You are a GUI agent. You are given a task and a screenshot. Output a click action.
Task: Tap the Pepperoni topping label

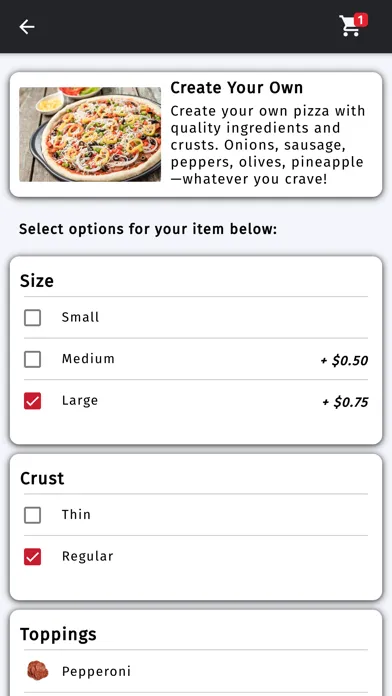pyautogui.click(x=96, y=671)
